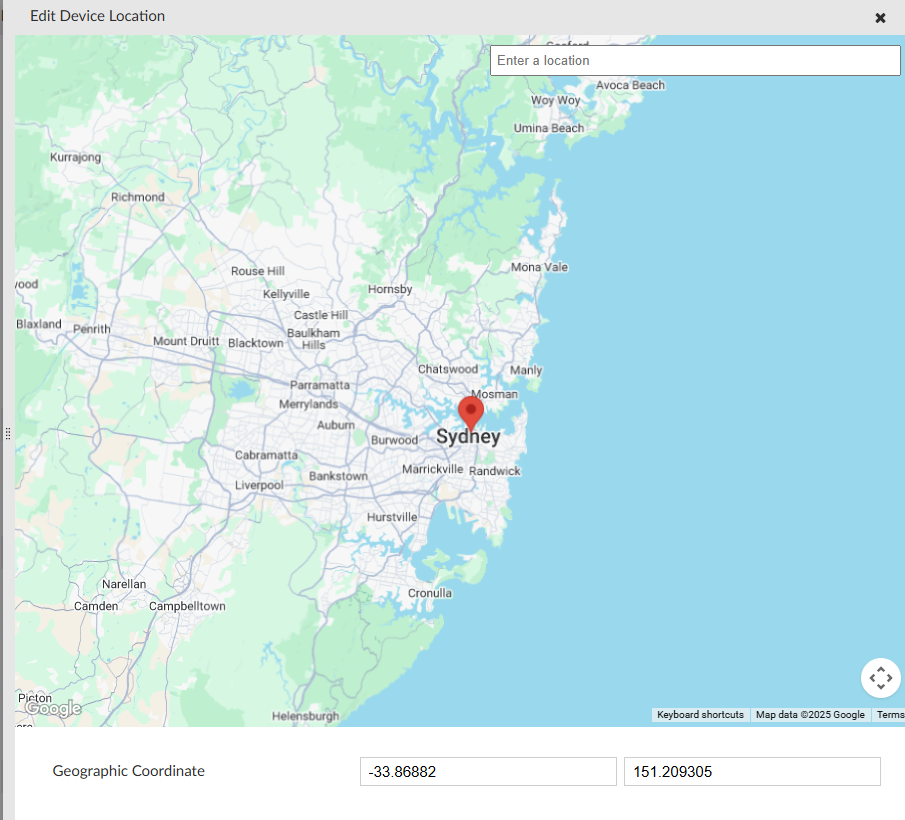The width and height of the screenshot is (905, 820).
Task: Click the Randwick label on the map
Action: click(495, 471)
